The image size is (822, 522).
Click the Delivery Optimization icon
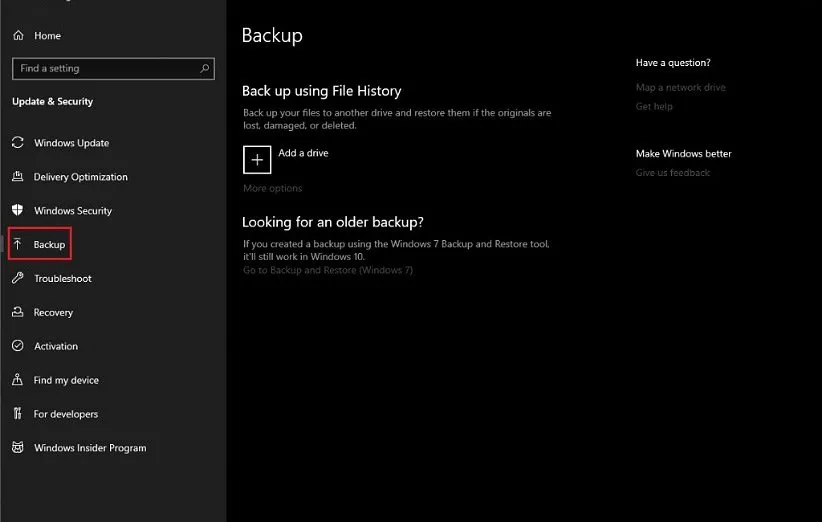coord(18,177)
